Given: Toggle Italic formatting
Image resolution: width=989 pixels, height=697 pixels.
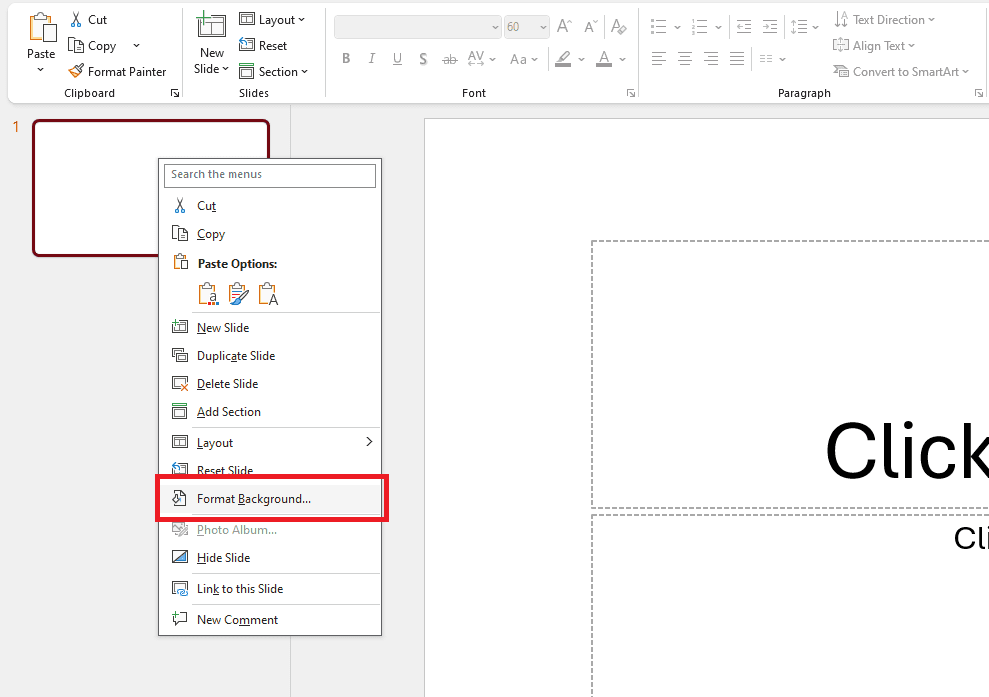Looking at the screenshot, I should [x=372, y=59].
